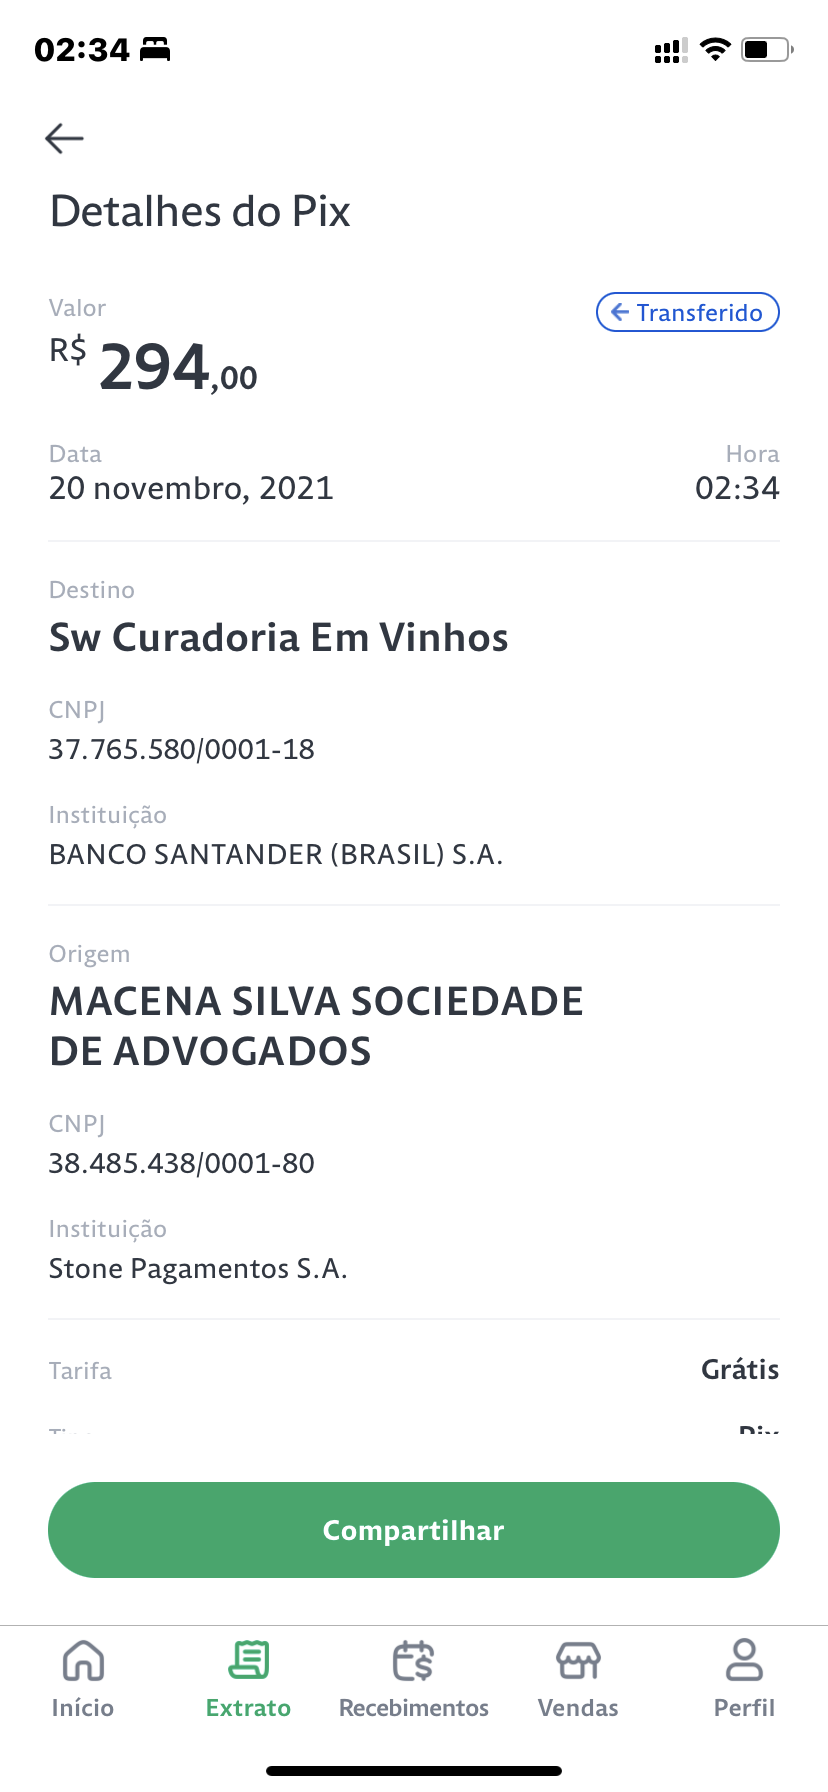Tap the Transferido status badge

pos(688,312)
